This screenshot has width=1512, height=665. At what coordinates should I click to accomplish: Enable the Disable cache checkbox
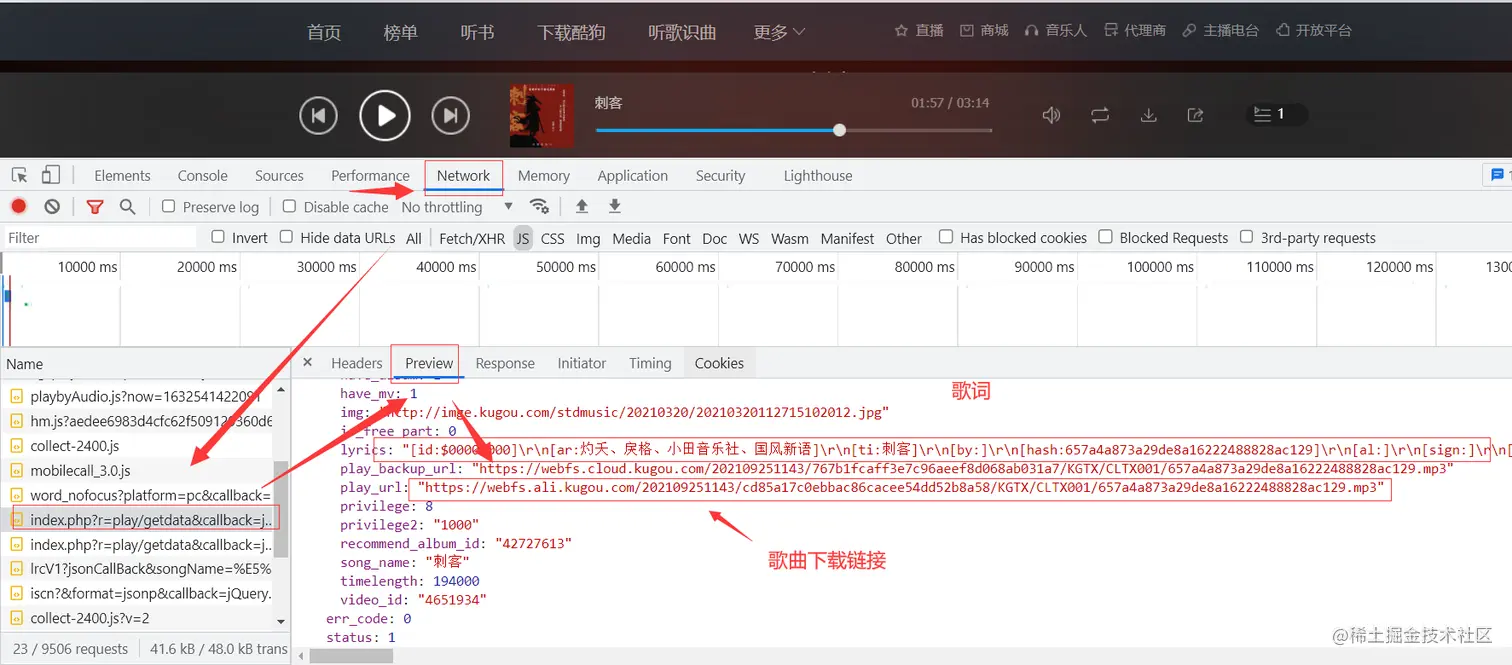click(290, 206)
